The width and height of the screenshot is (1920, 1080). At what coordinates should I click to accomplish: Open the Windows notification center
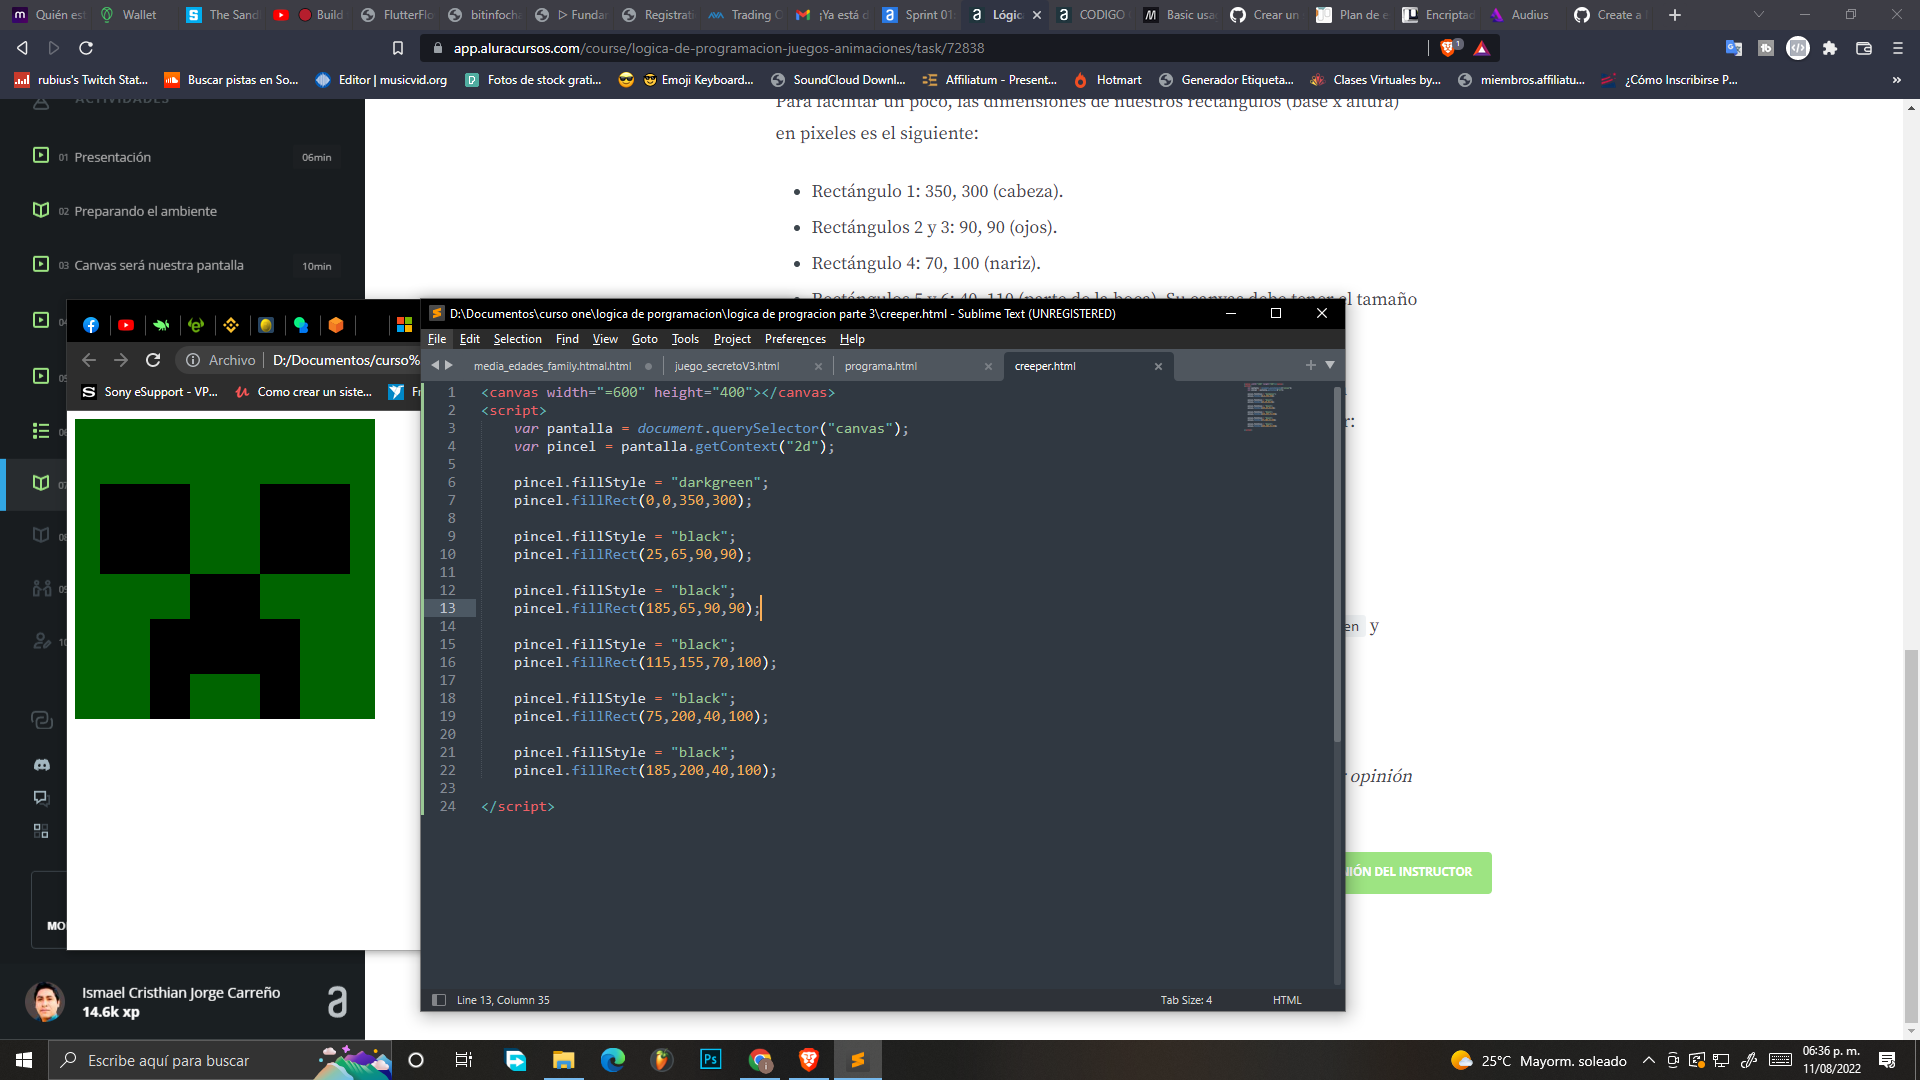point(1887,1060)
